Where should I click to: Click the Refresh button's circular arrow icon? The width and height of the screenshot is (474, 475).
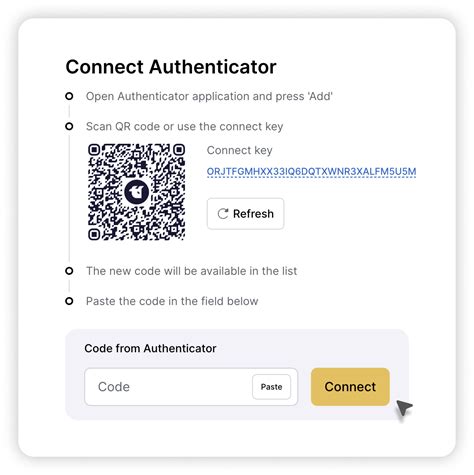coord(223,214)
